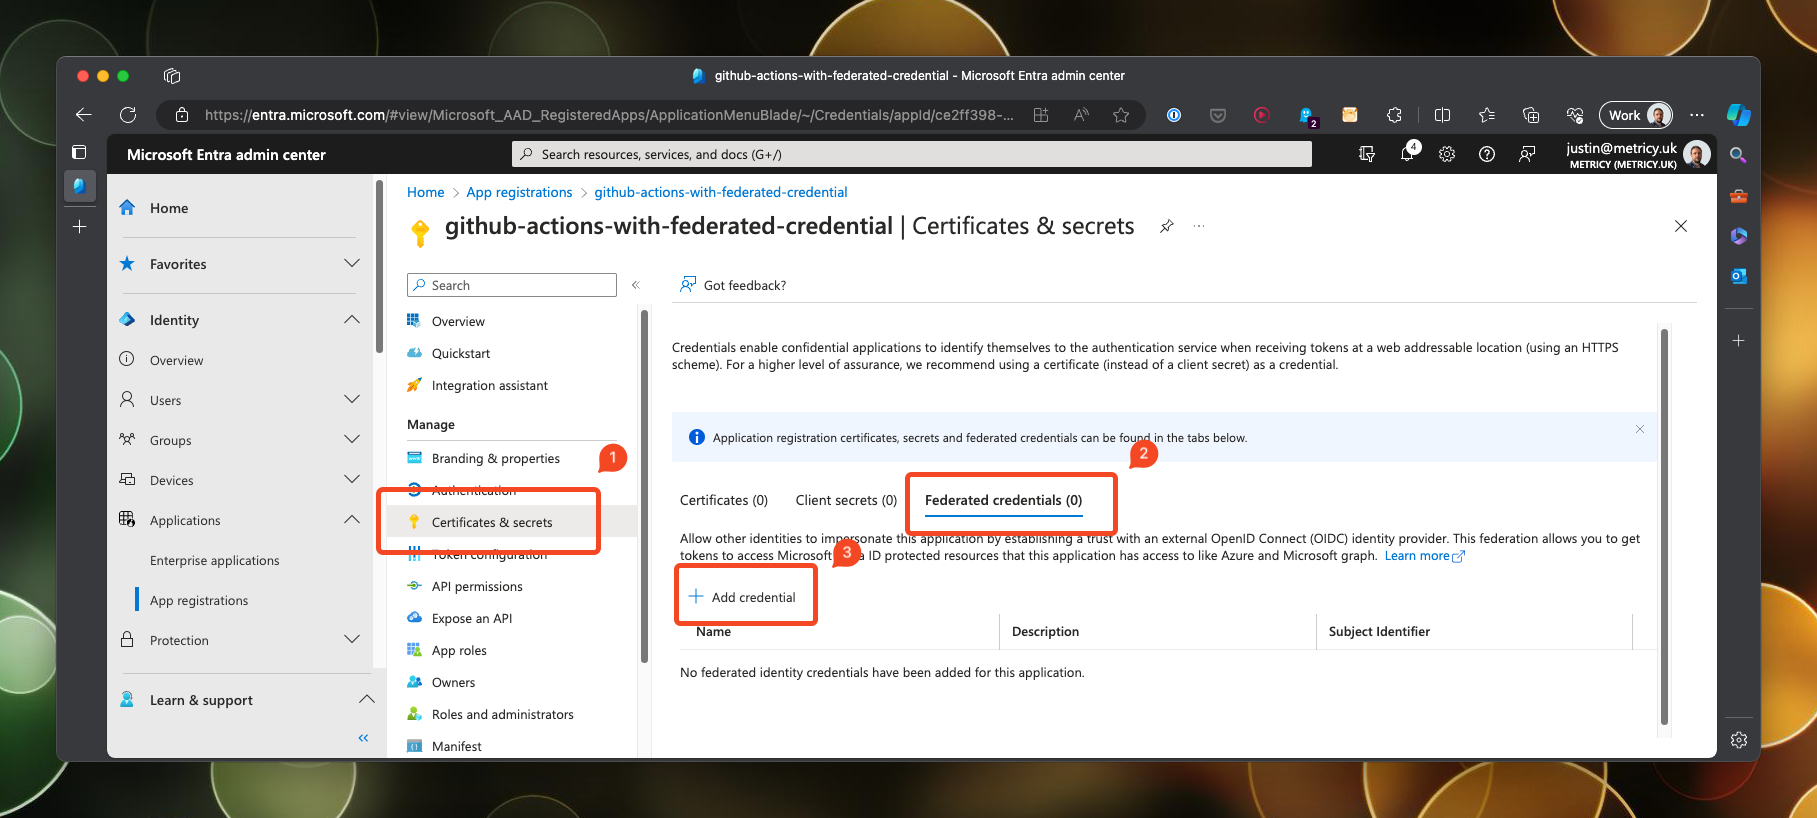Viewport: 1817px width, 818px height.
Task: Switch the Work profile button
Action: [1636, 115]
